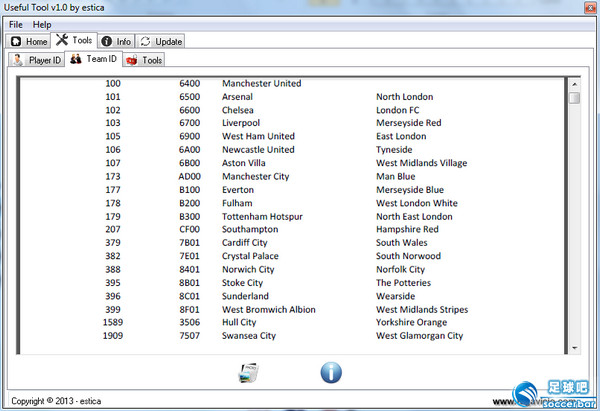The width and height of the screenshot is (600, 411).
Task: Click hex value CF00 in list
Action: (189, 229)
